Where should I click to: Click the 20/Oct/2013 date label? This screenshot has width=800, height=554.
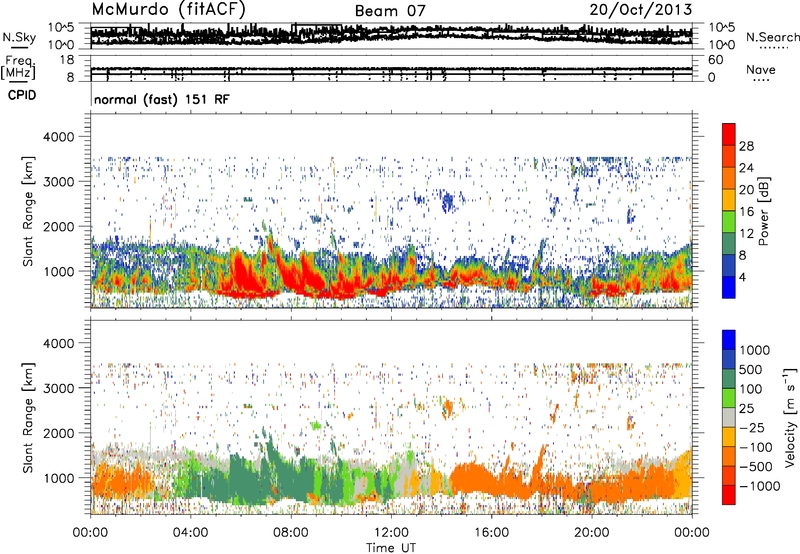pyautogui.click(x=641, y=10)
